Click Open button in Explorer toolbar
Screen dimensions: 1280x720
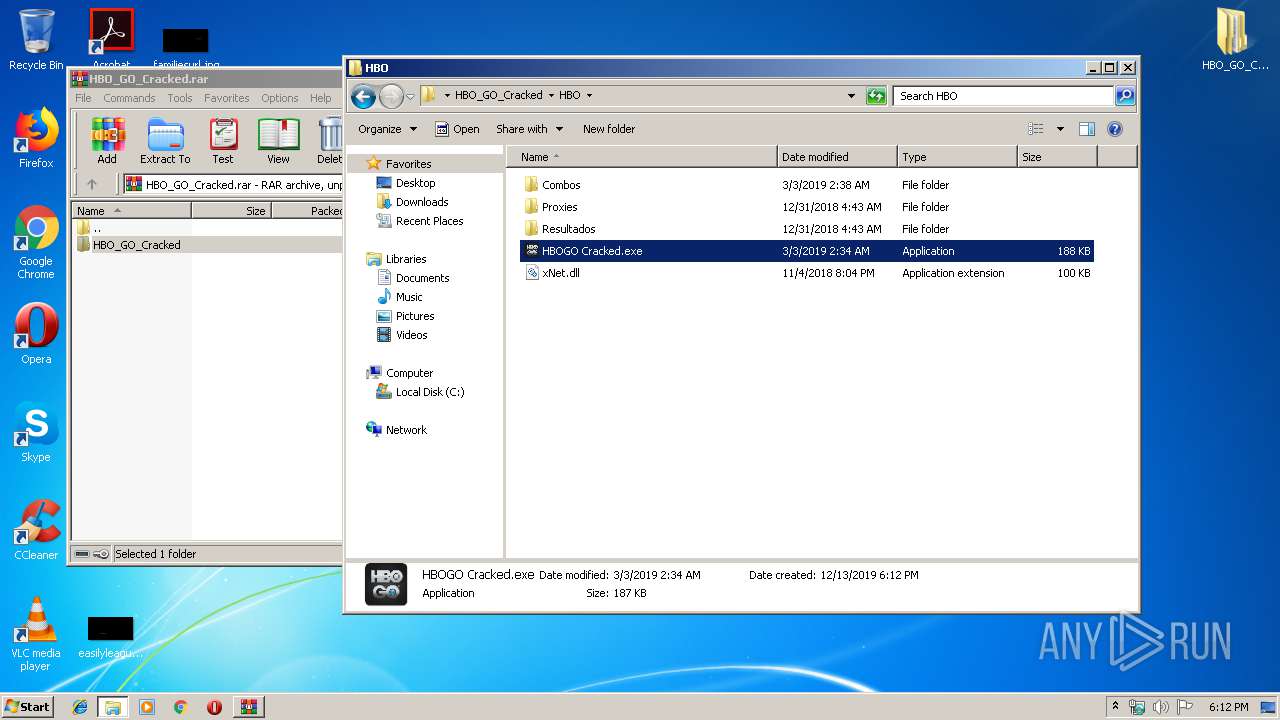[x=457, y=129]
